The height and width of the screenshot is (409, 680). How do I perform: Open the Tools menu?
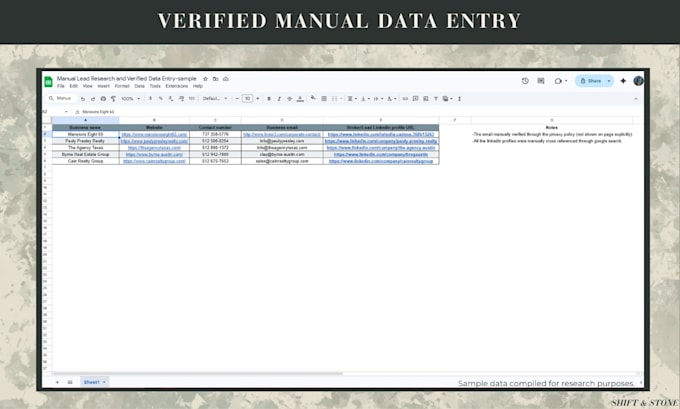pos(155,86)
